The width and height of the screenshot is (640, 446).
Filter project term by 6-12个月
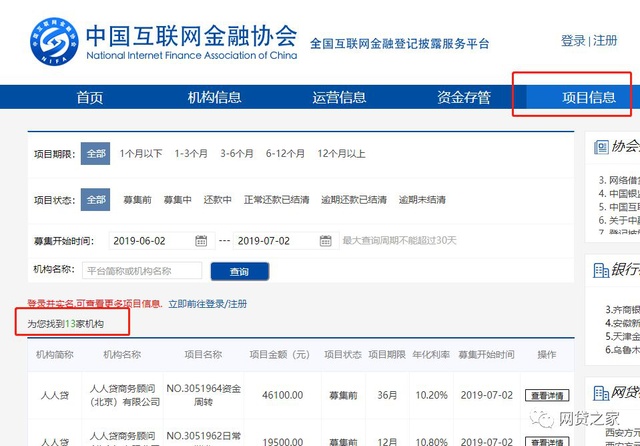coord(285,154)
